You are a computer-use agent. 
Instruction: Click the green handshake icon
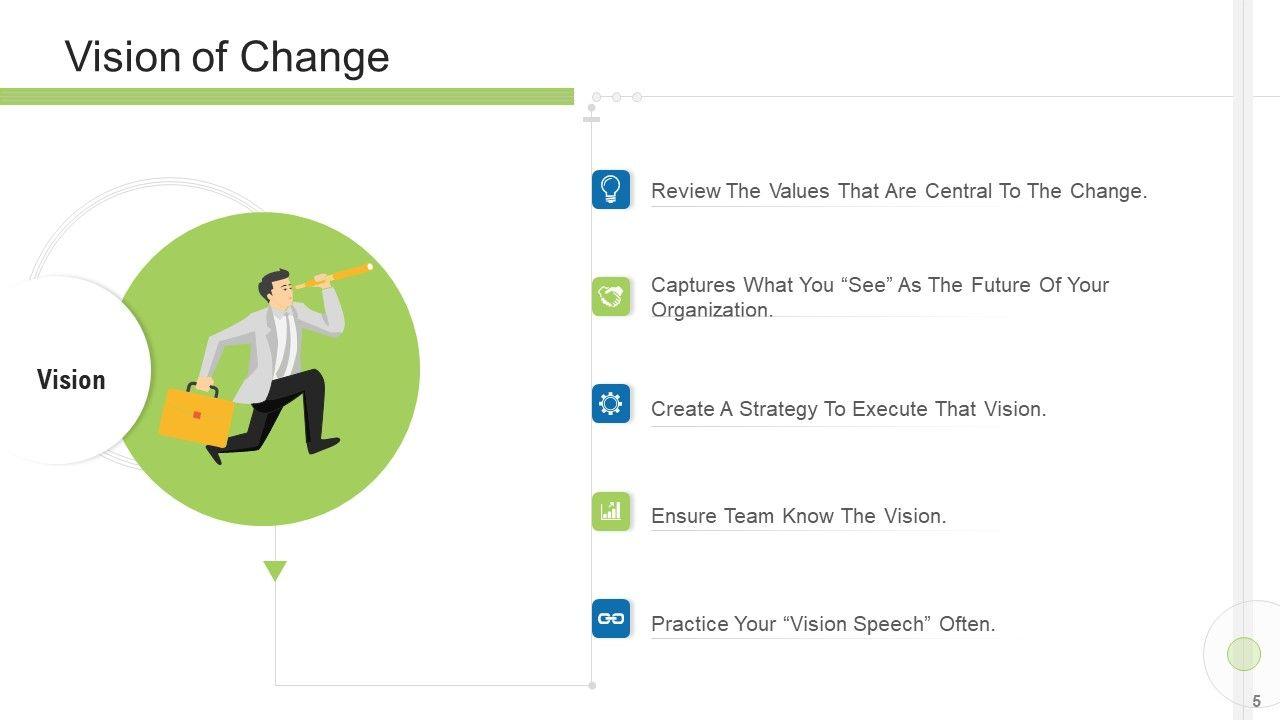pos(611,296)
